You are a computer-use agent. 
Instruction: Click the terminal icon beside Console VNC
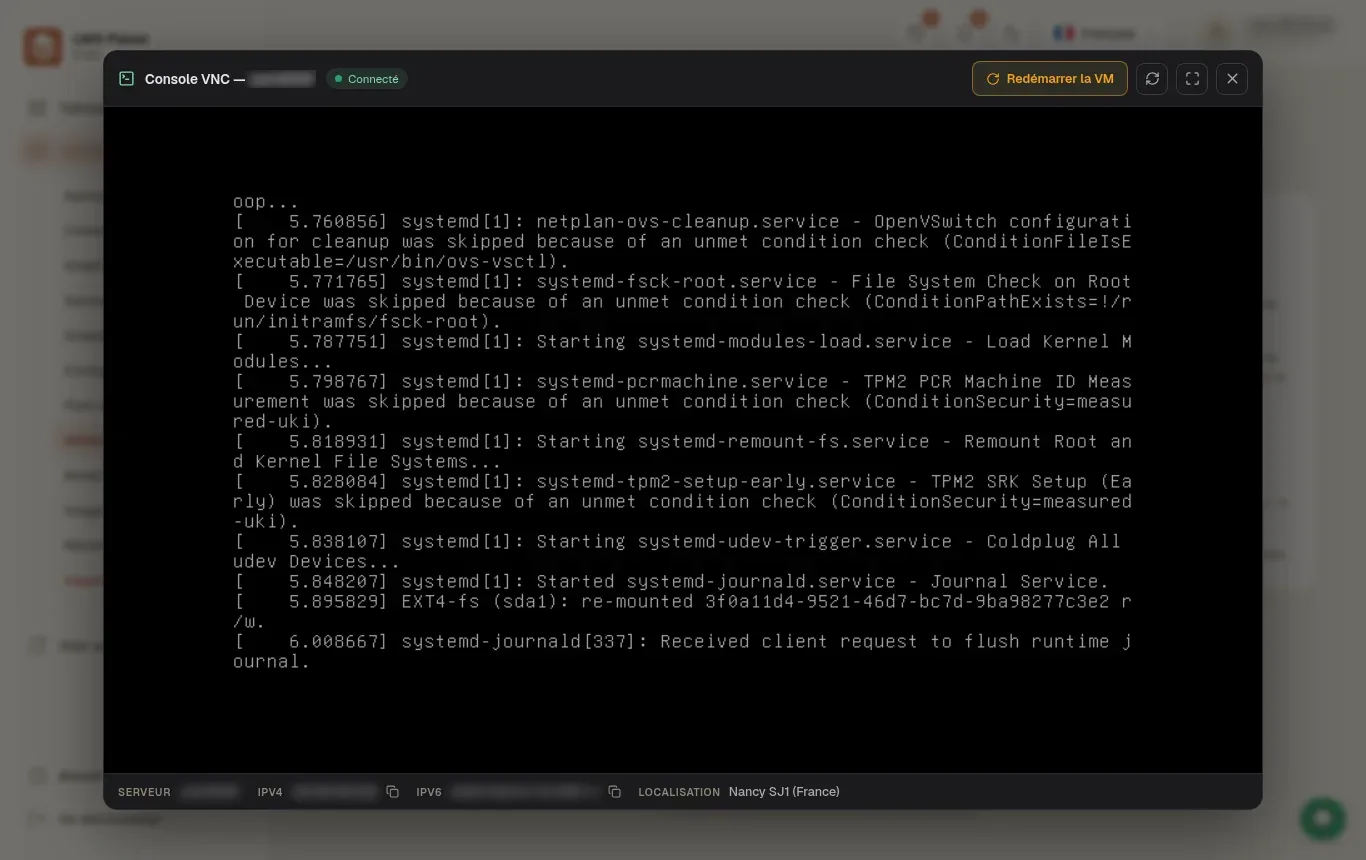127,79
